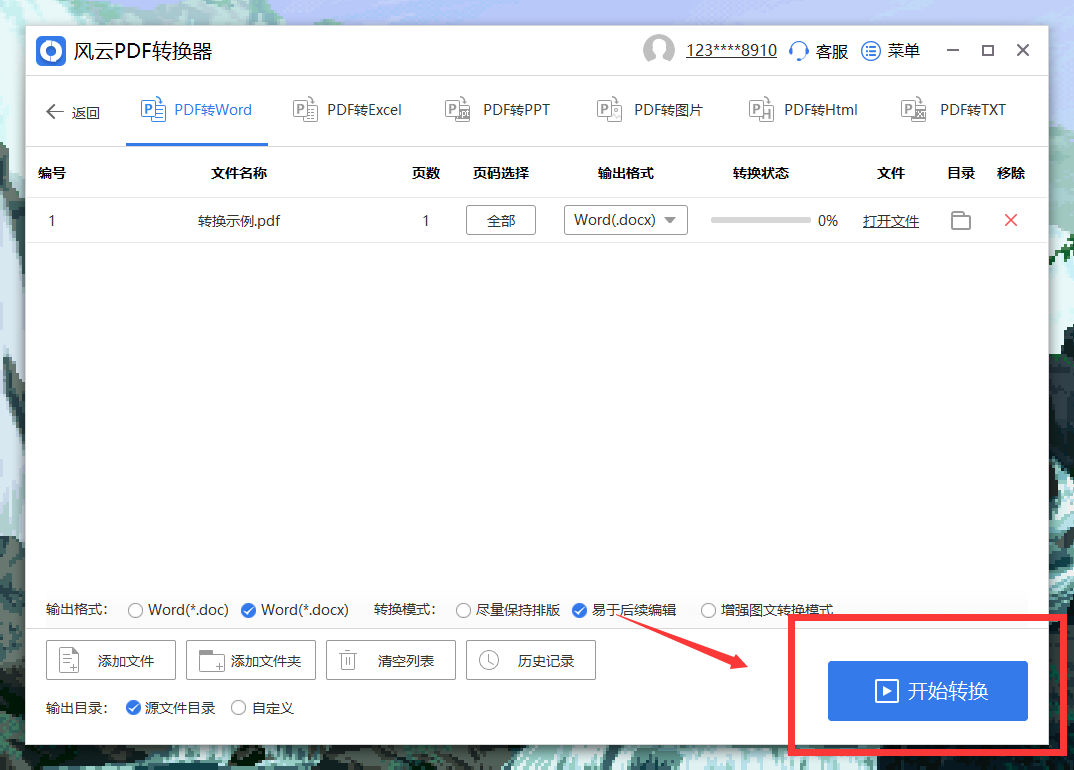Open converted file via 打开文件
Viewport: 1074px width, 770px height.
(890, 221)
